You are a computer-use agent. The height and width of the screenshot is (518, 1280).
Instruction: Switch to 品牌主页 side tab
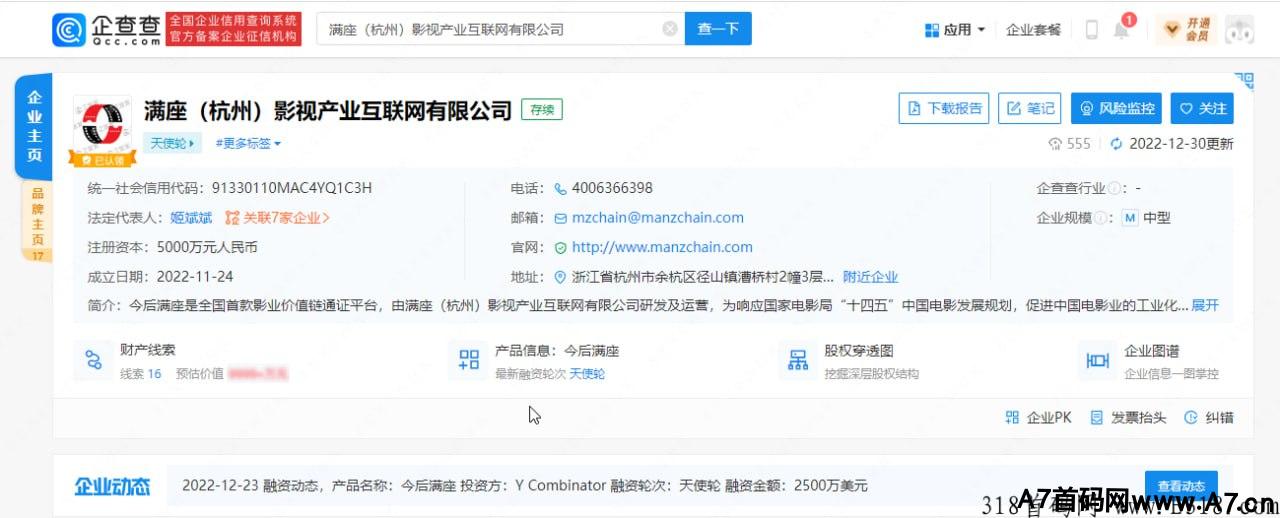point(37,222)
